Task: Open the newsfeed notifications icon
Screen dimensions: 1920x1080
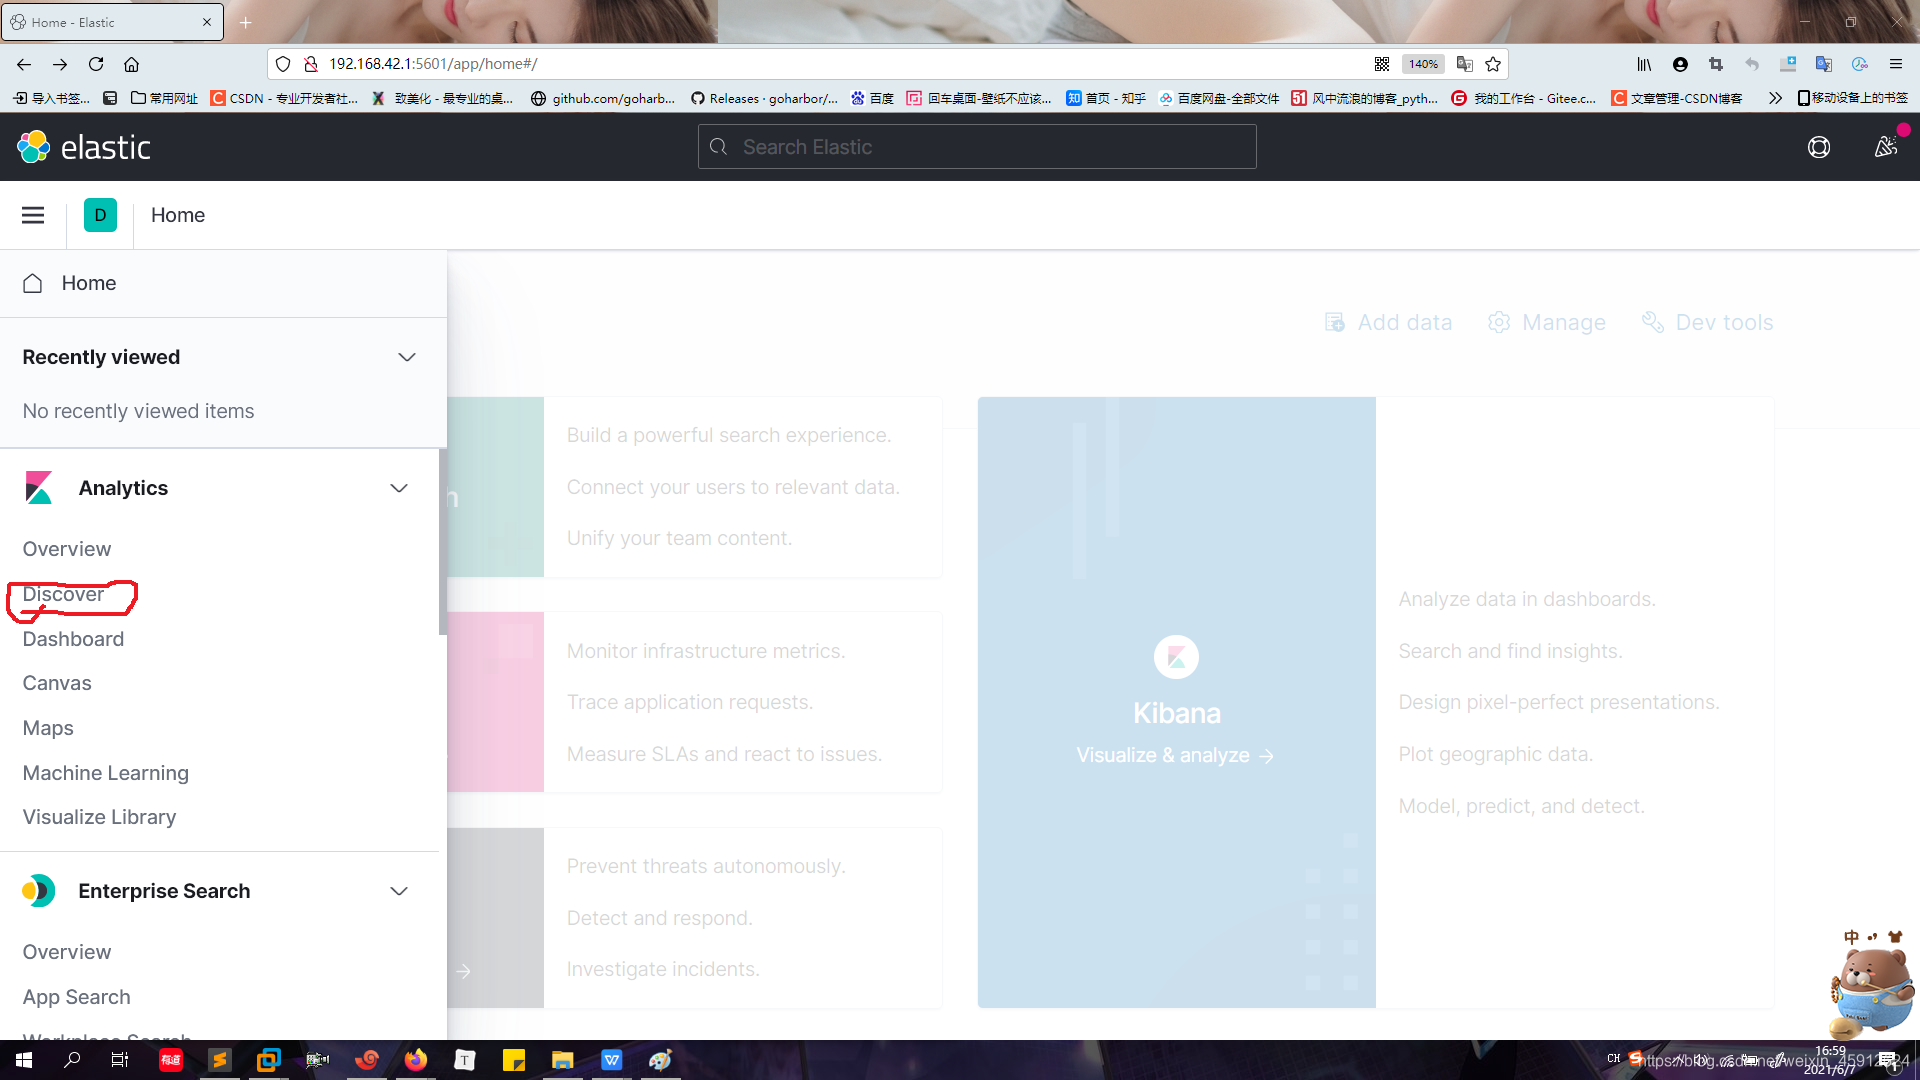Action: (1885, 147)
